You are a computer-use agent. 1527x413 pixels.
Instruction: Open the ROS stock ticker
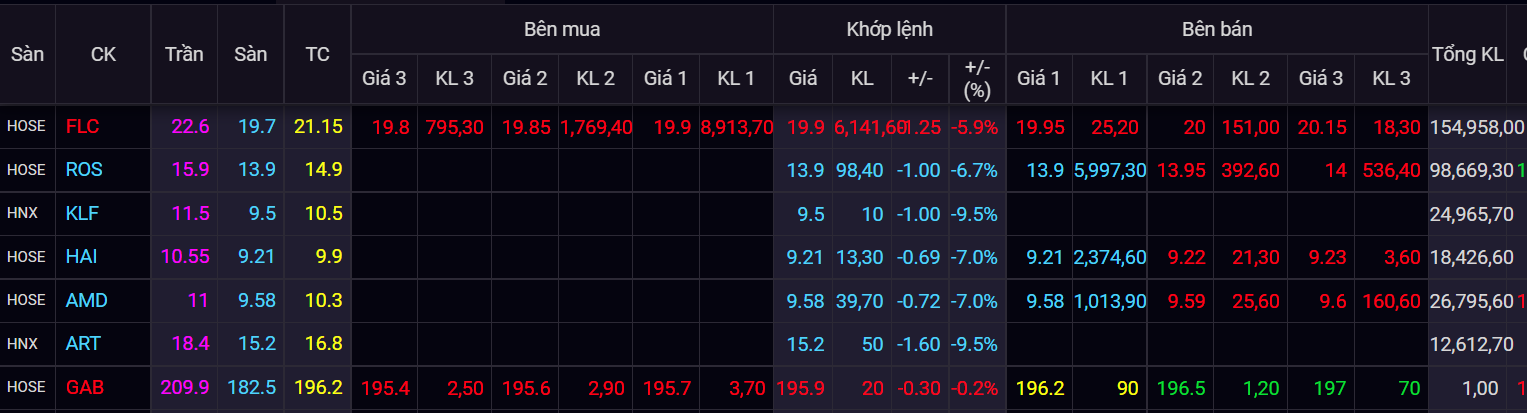84,170
